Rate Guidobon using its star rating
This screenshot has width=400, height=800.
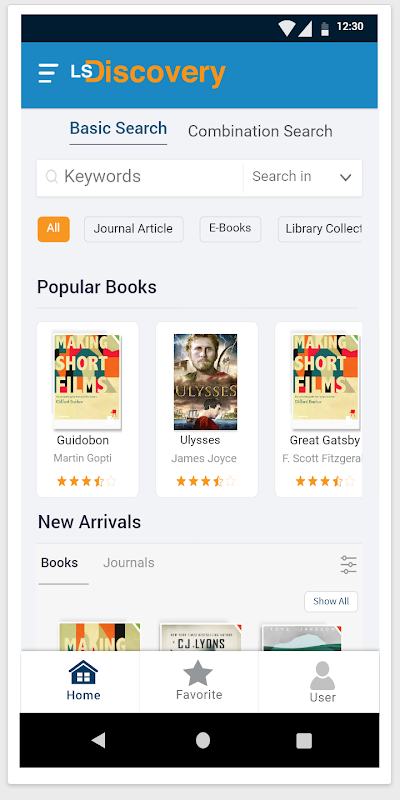click(x=87, y=481)
